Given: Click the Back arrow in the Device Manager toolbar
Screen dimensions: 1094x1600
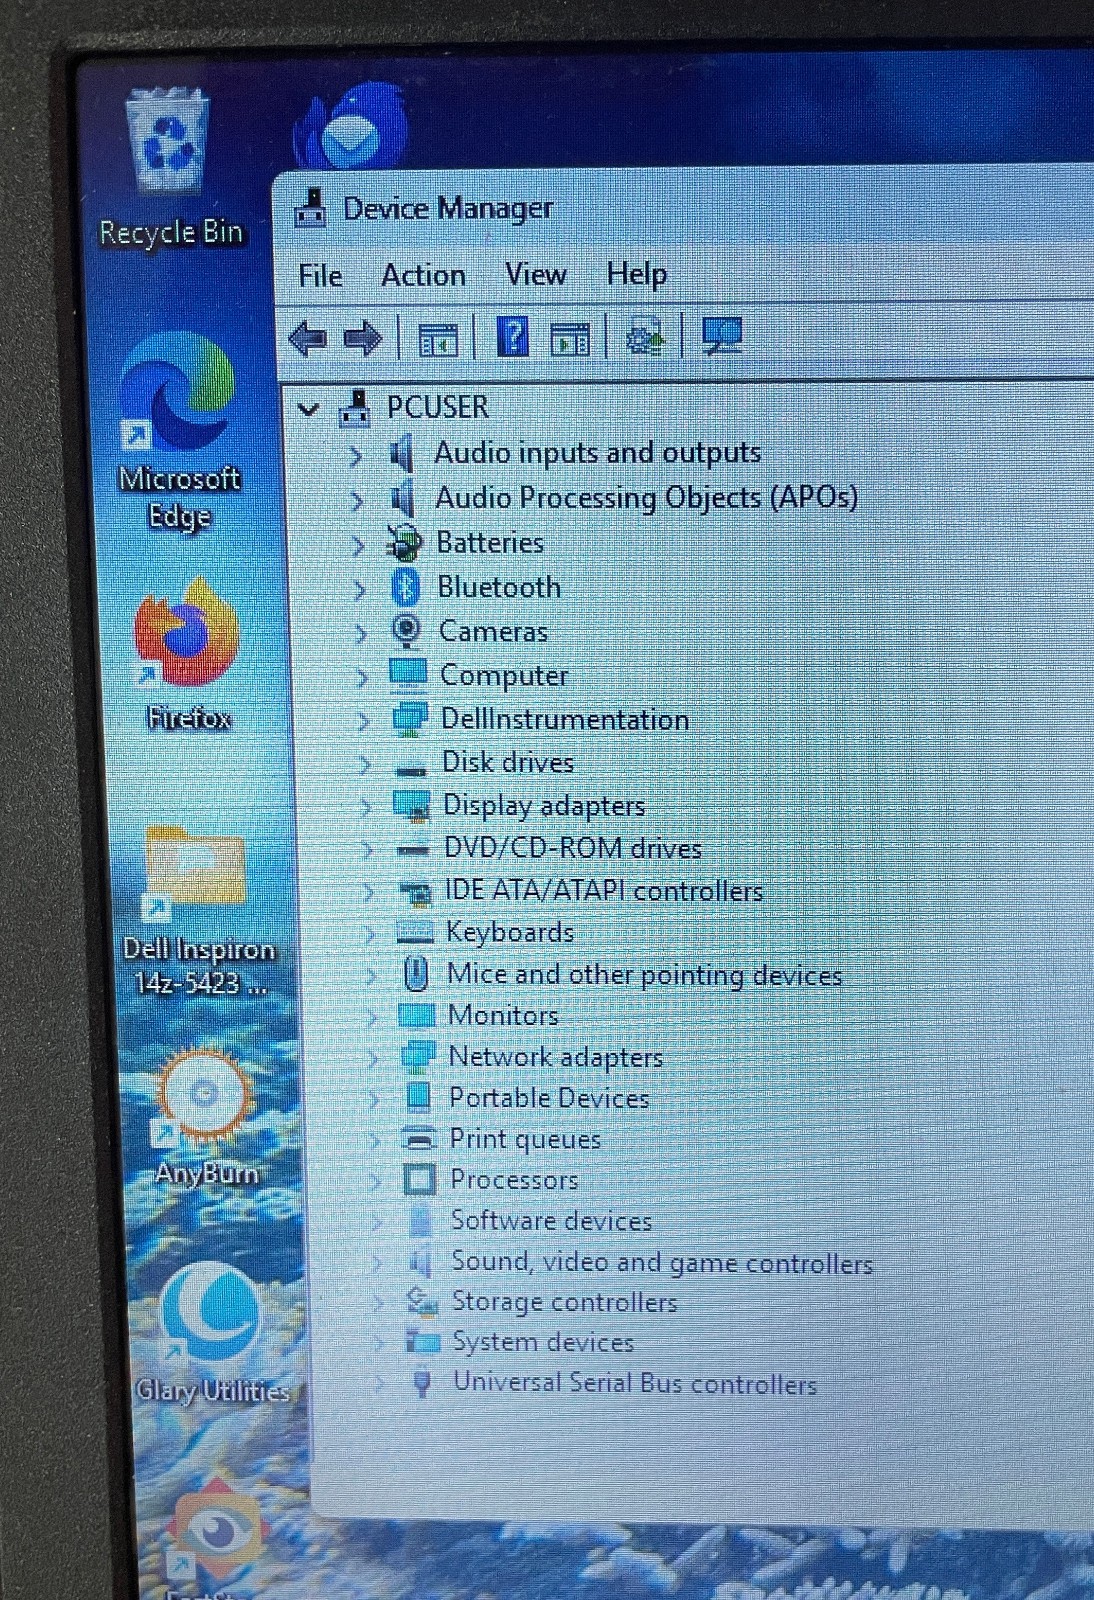Looking at the screenshot, I should 307,339.
